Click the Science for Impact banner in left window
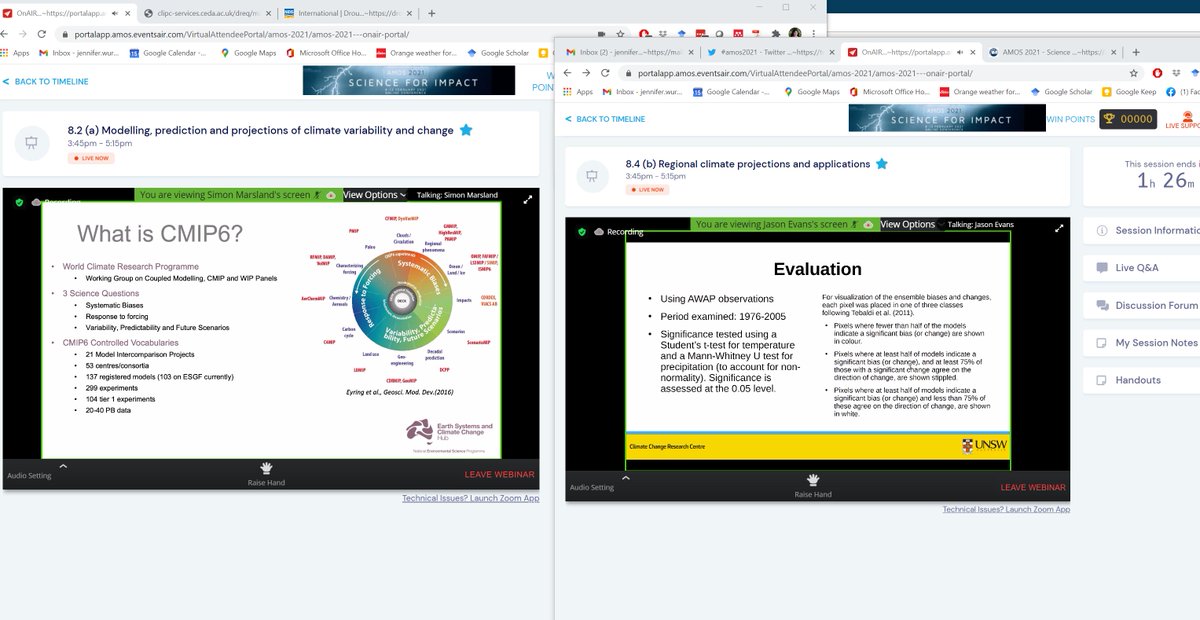The height and width of the screenshot is (620, 1200). 408,80
